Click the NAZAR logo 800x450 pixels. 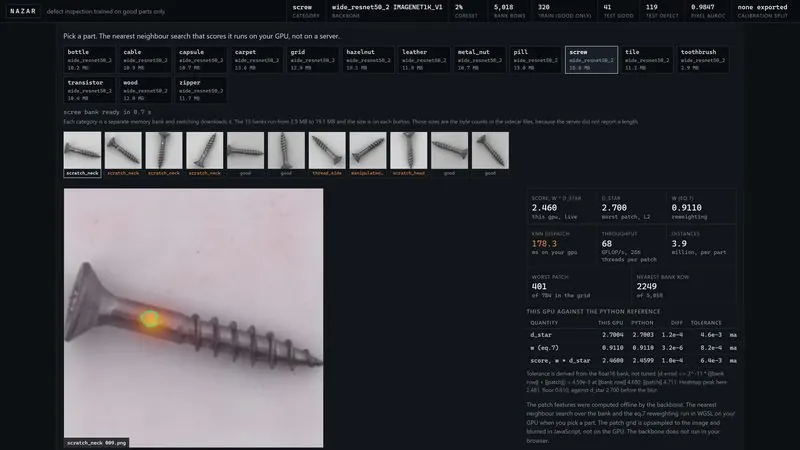tap(23, 11)
